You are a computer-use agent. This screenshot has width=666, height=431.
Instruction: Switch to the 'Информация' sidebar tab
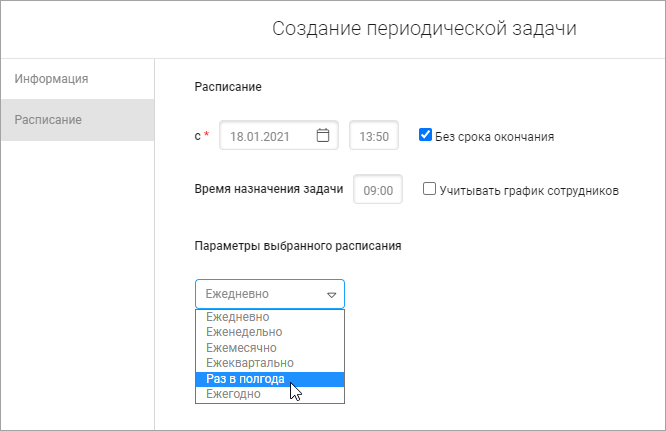[x=53, y=78]
